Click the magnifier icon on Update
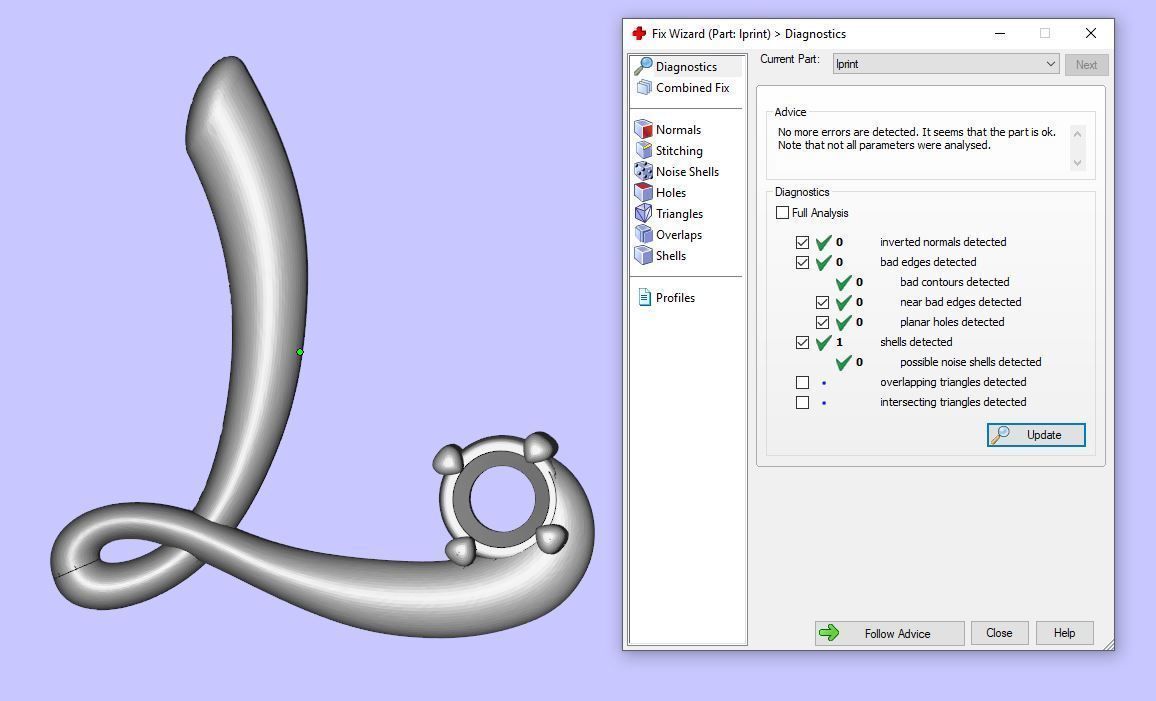This screenshot has width=1156, height=701. tap(1000, 435)
